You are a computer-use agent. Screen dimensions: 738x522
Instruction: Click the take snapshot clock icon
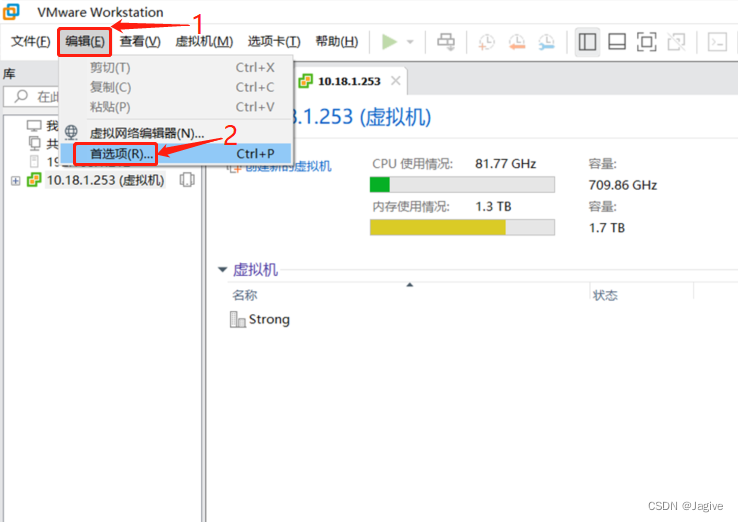[x=486, y=42]
